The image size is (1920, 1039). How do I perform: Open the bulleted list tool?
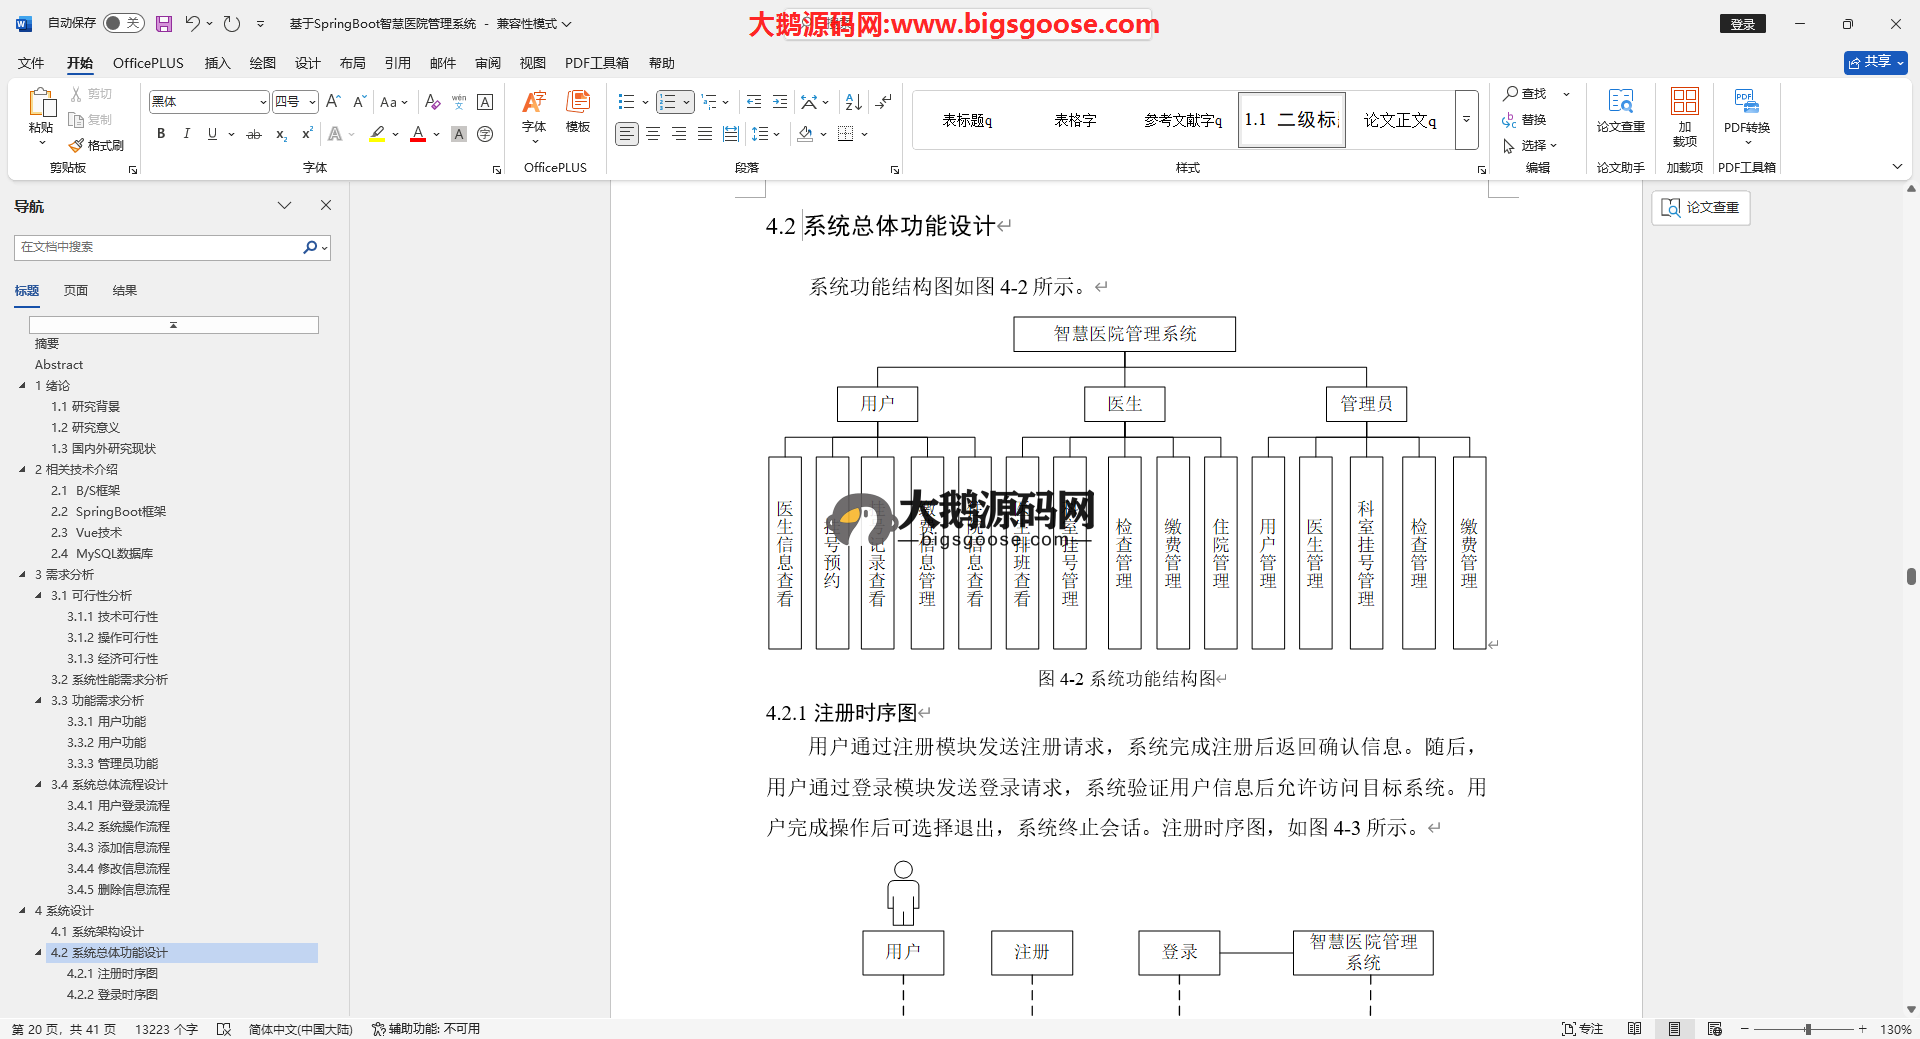tap(626, 102)
